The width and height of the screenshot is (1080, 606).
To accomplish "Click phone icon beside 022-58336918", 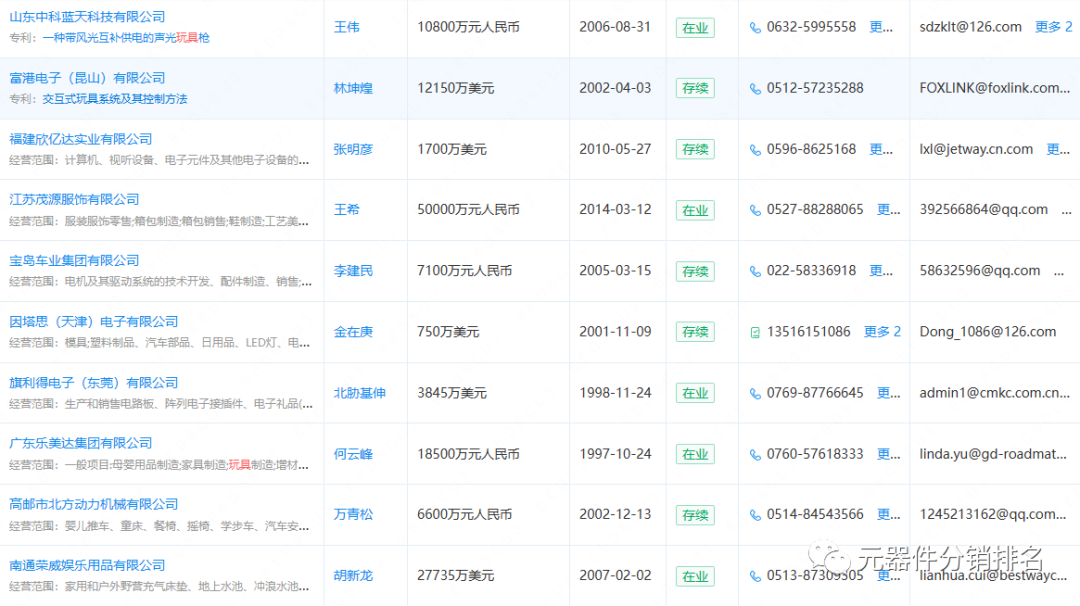I will (755, 271).
